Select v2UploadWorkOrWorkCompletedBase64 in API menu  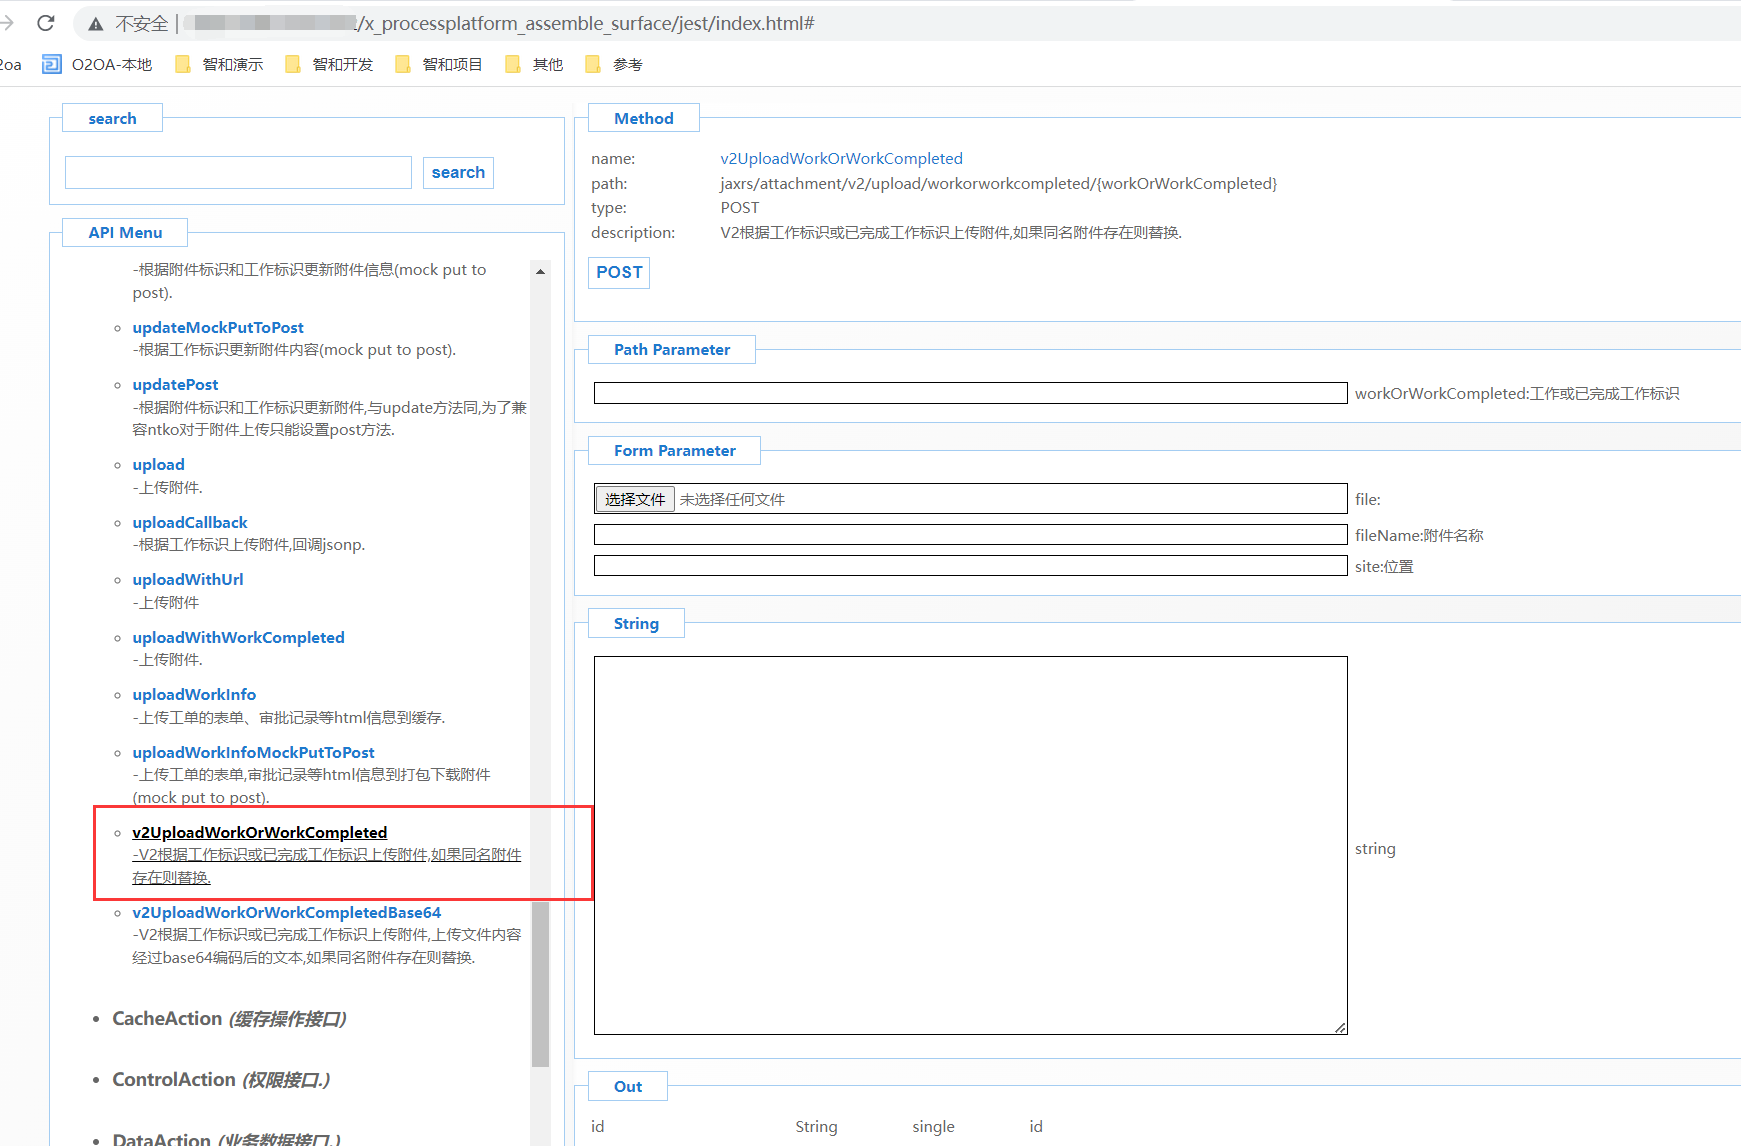pos(286,912)
